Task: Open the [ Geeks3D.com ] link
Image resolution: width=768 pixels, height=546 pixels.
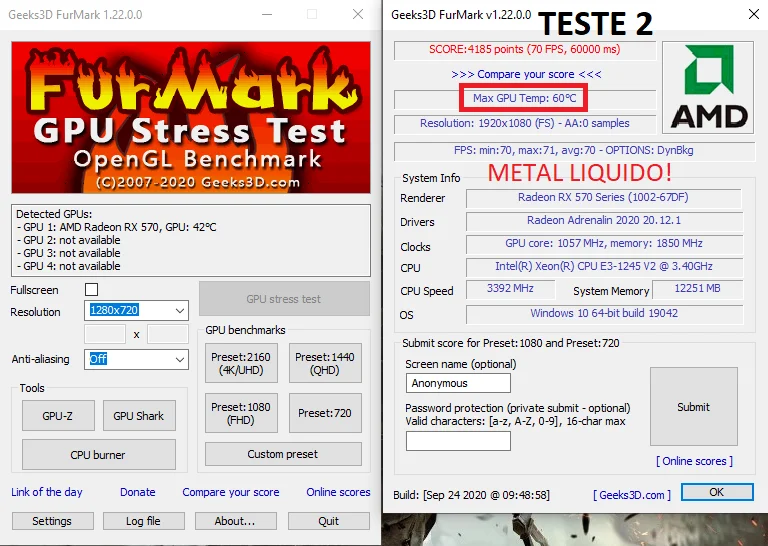Action: click(x=632, y=495)
